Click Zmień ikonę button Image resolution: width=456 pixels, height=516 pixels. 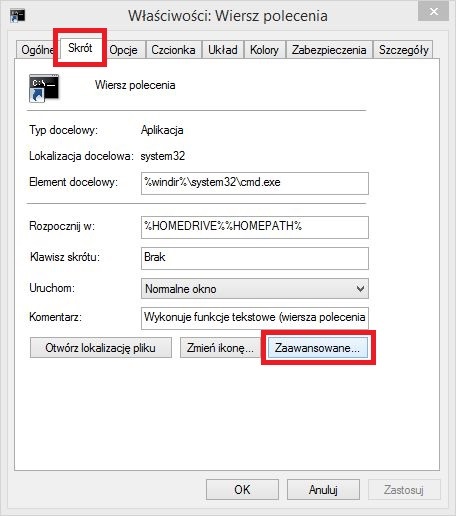[x=220, y=348]
